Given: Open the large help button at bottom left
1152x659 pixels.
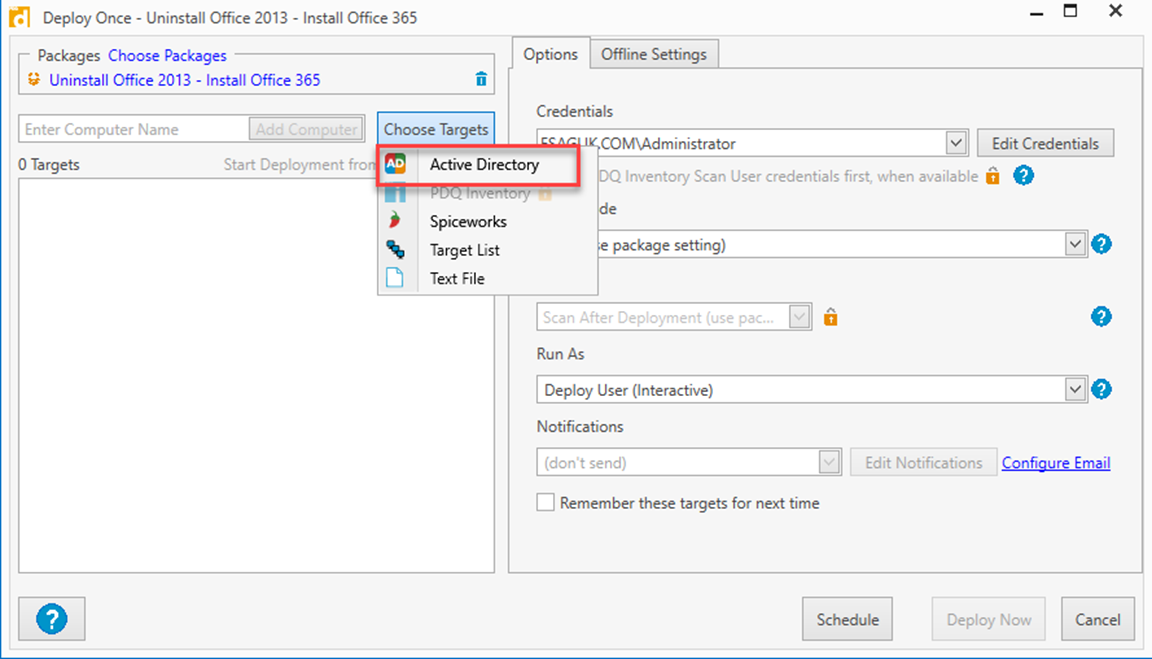Looking at the screenshot, I should [x=51, y=619].
